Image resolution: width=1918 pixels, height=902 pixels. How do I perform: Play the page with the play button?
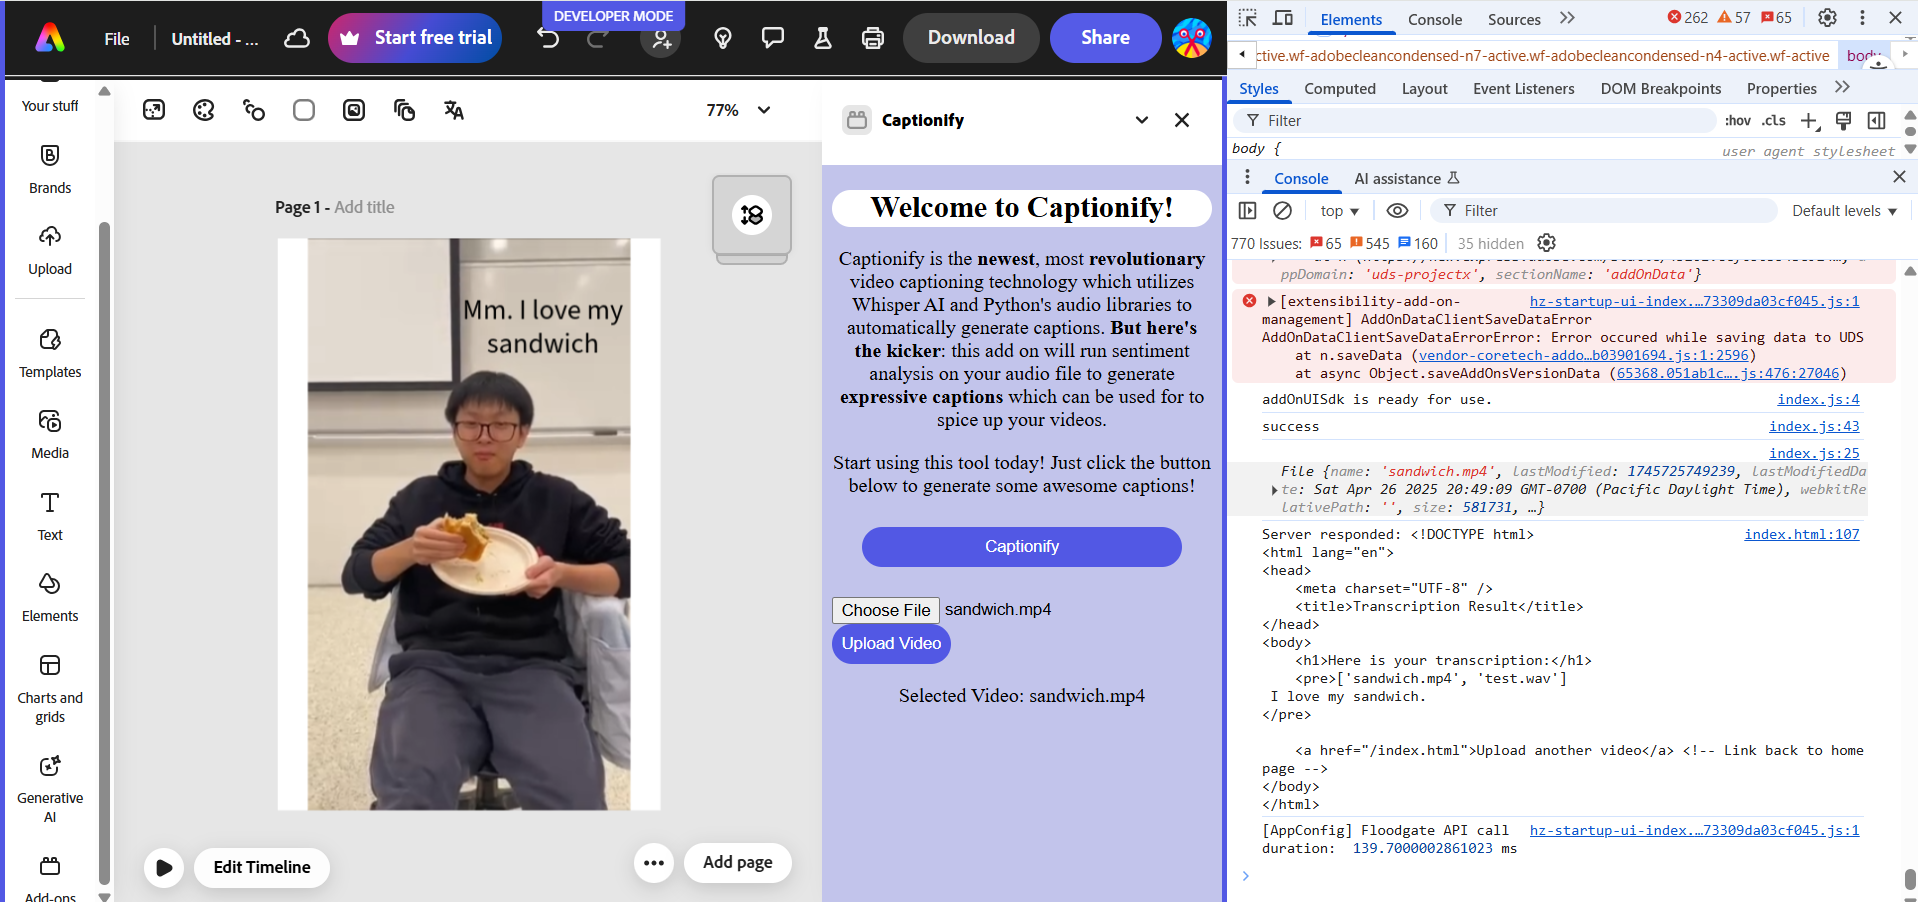(x=164, y=868)
